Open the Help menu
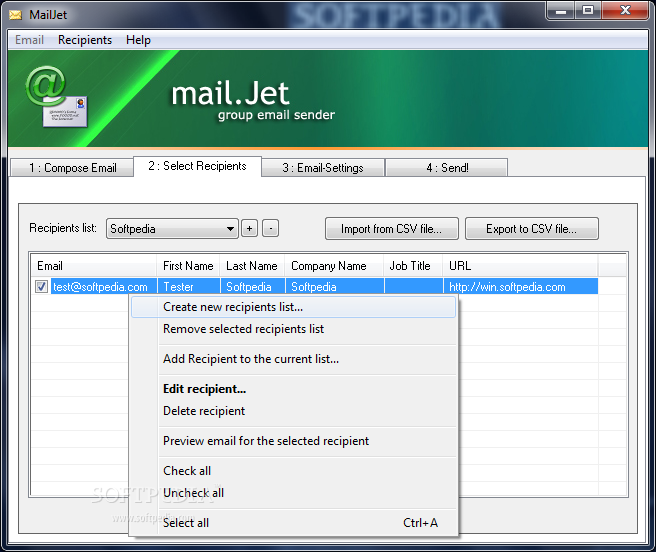 [x=138, y=40]
